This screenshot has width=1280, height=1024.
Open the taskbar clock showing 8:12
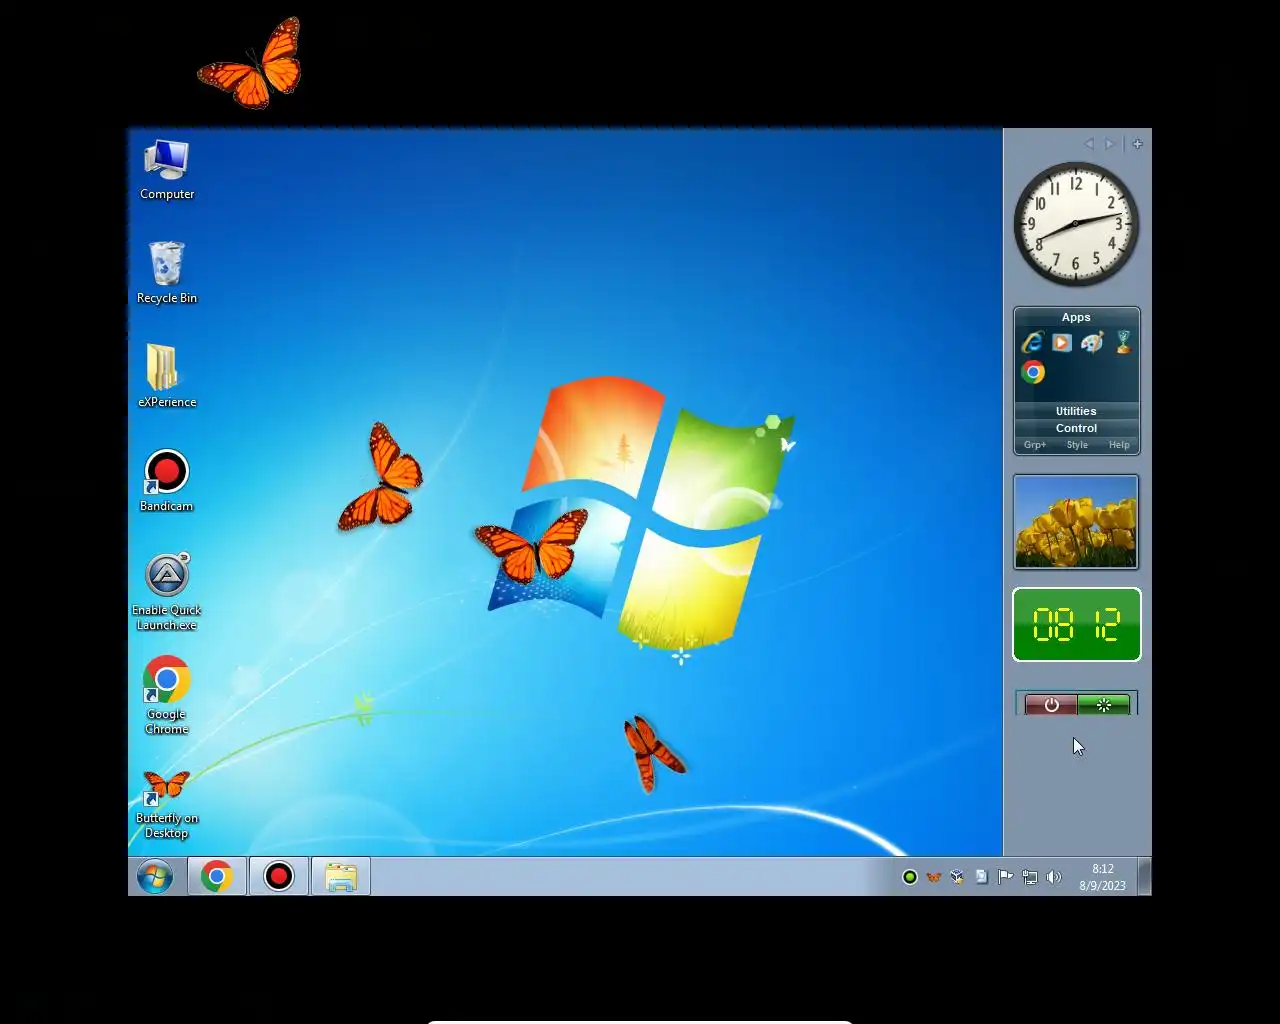pos(1103,877)
